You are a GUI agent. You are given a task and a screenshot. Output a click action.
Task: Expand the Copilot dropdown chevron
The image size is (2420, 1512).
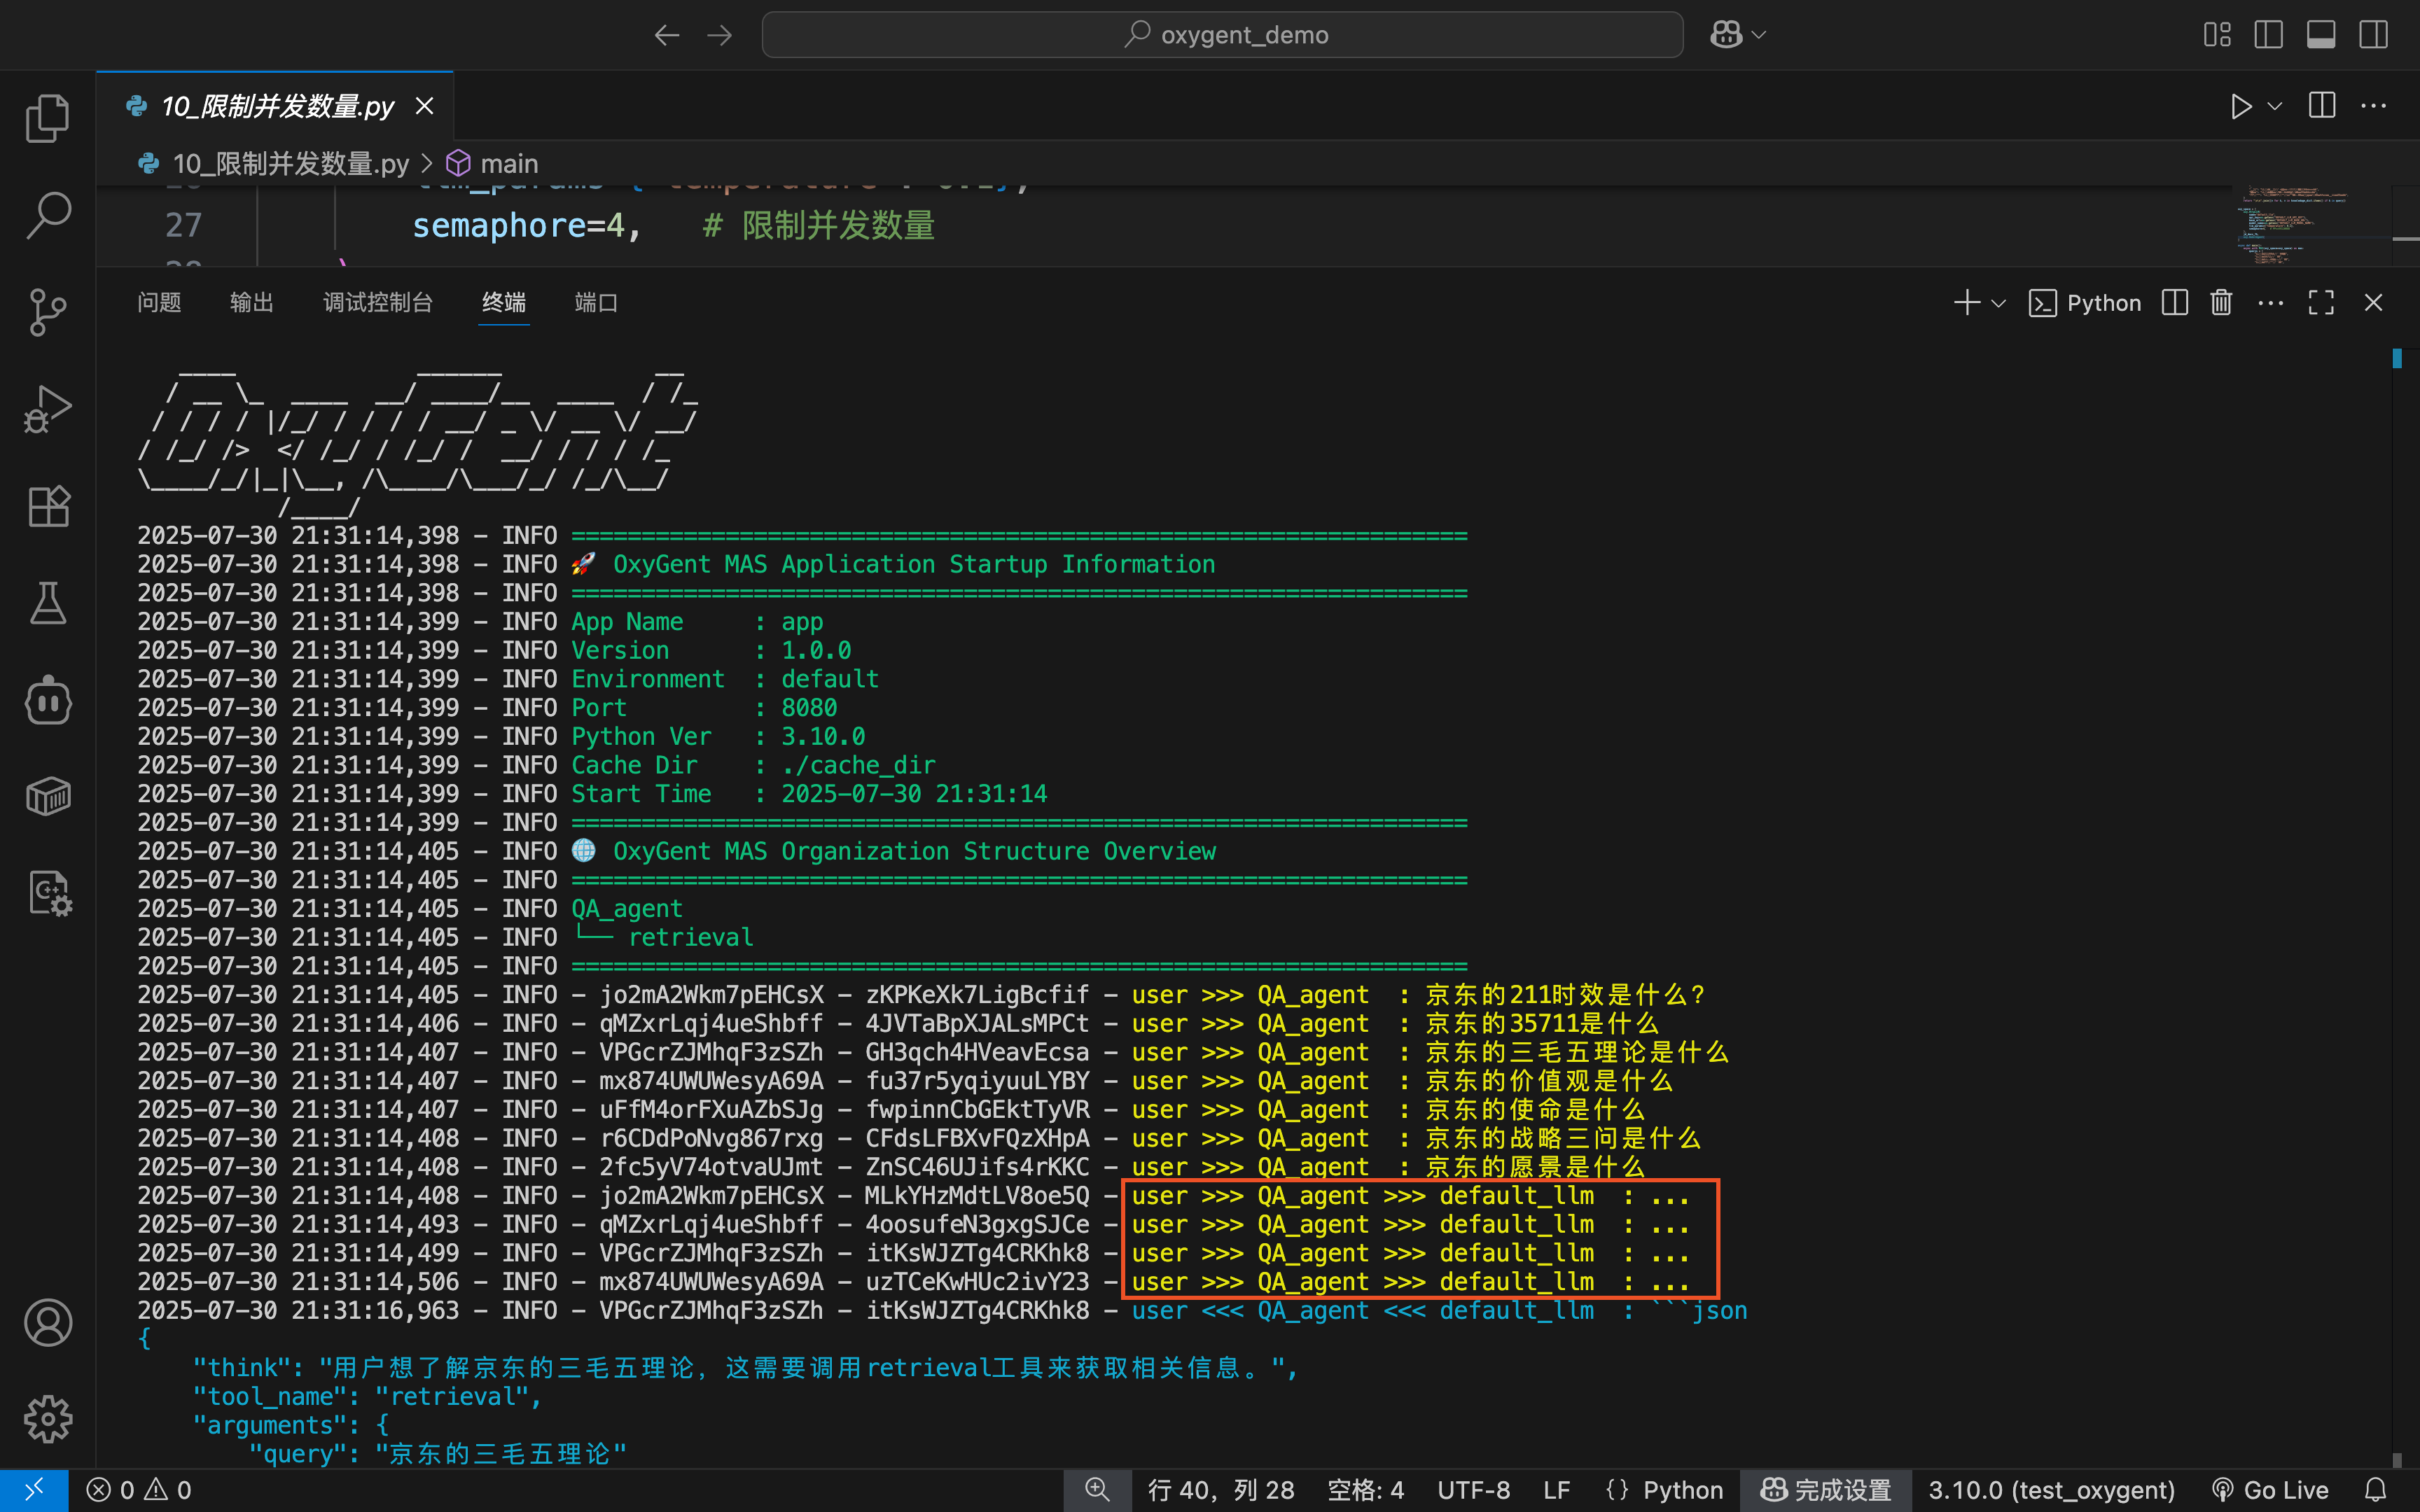pyautogui.click(x=1759, y=35)
